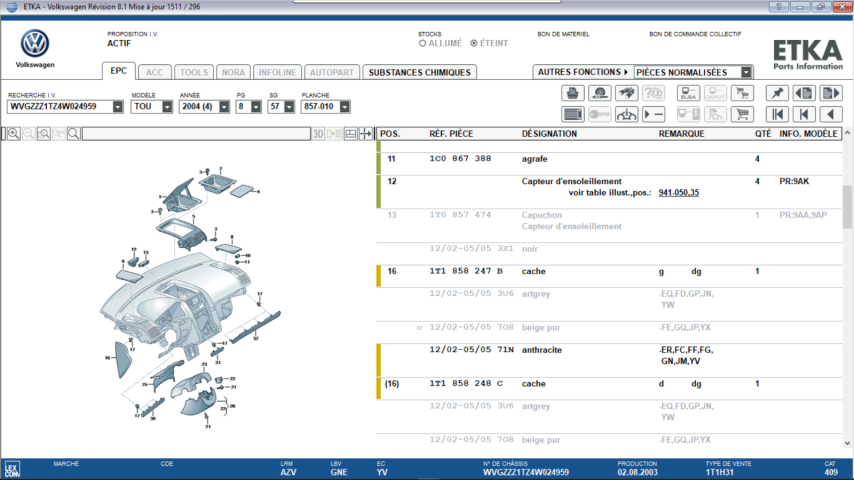The height and width of the screenshot is (480, 854).
Task: Click the vehicle info icon
Action: click(x=626, y=114)
